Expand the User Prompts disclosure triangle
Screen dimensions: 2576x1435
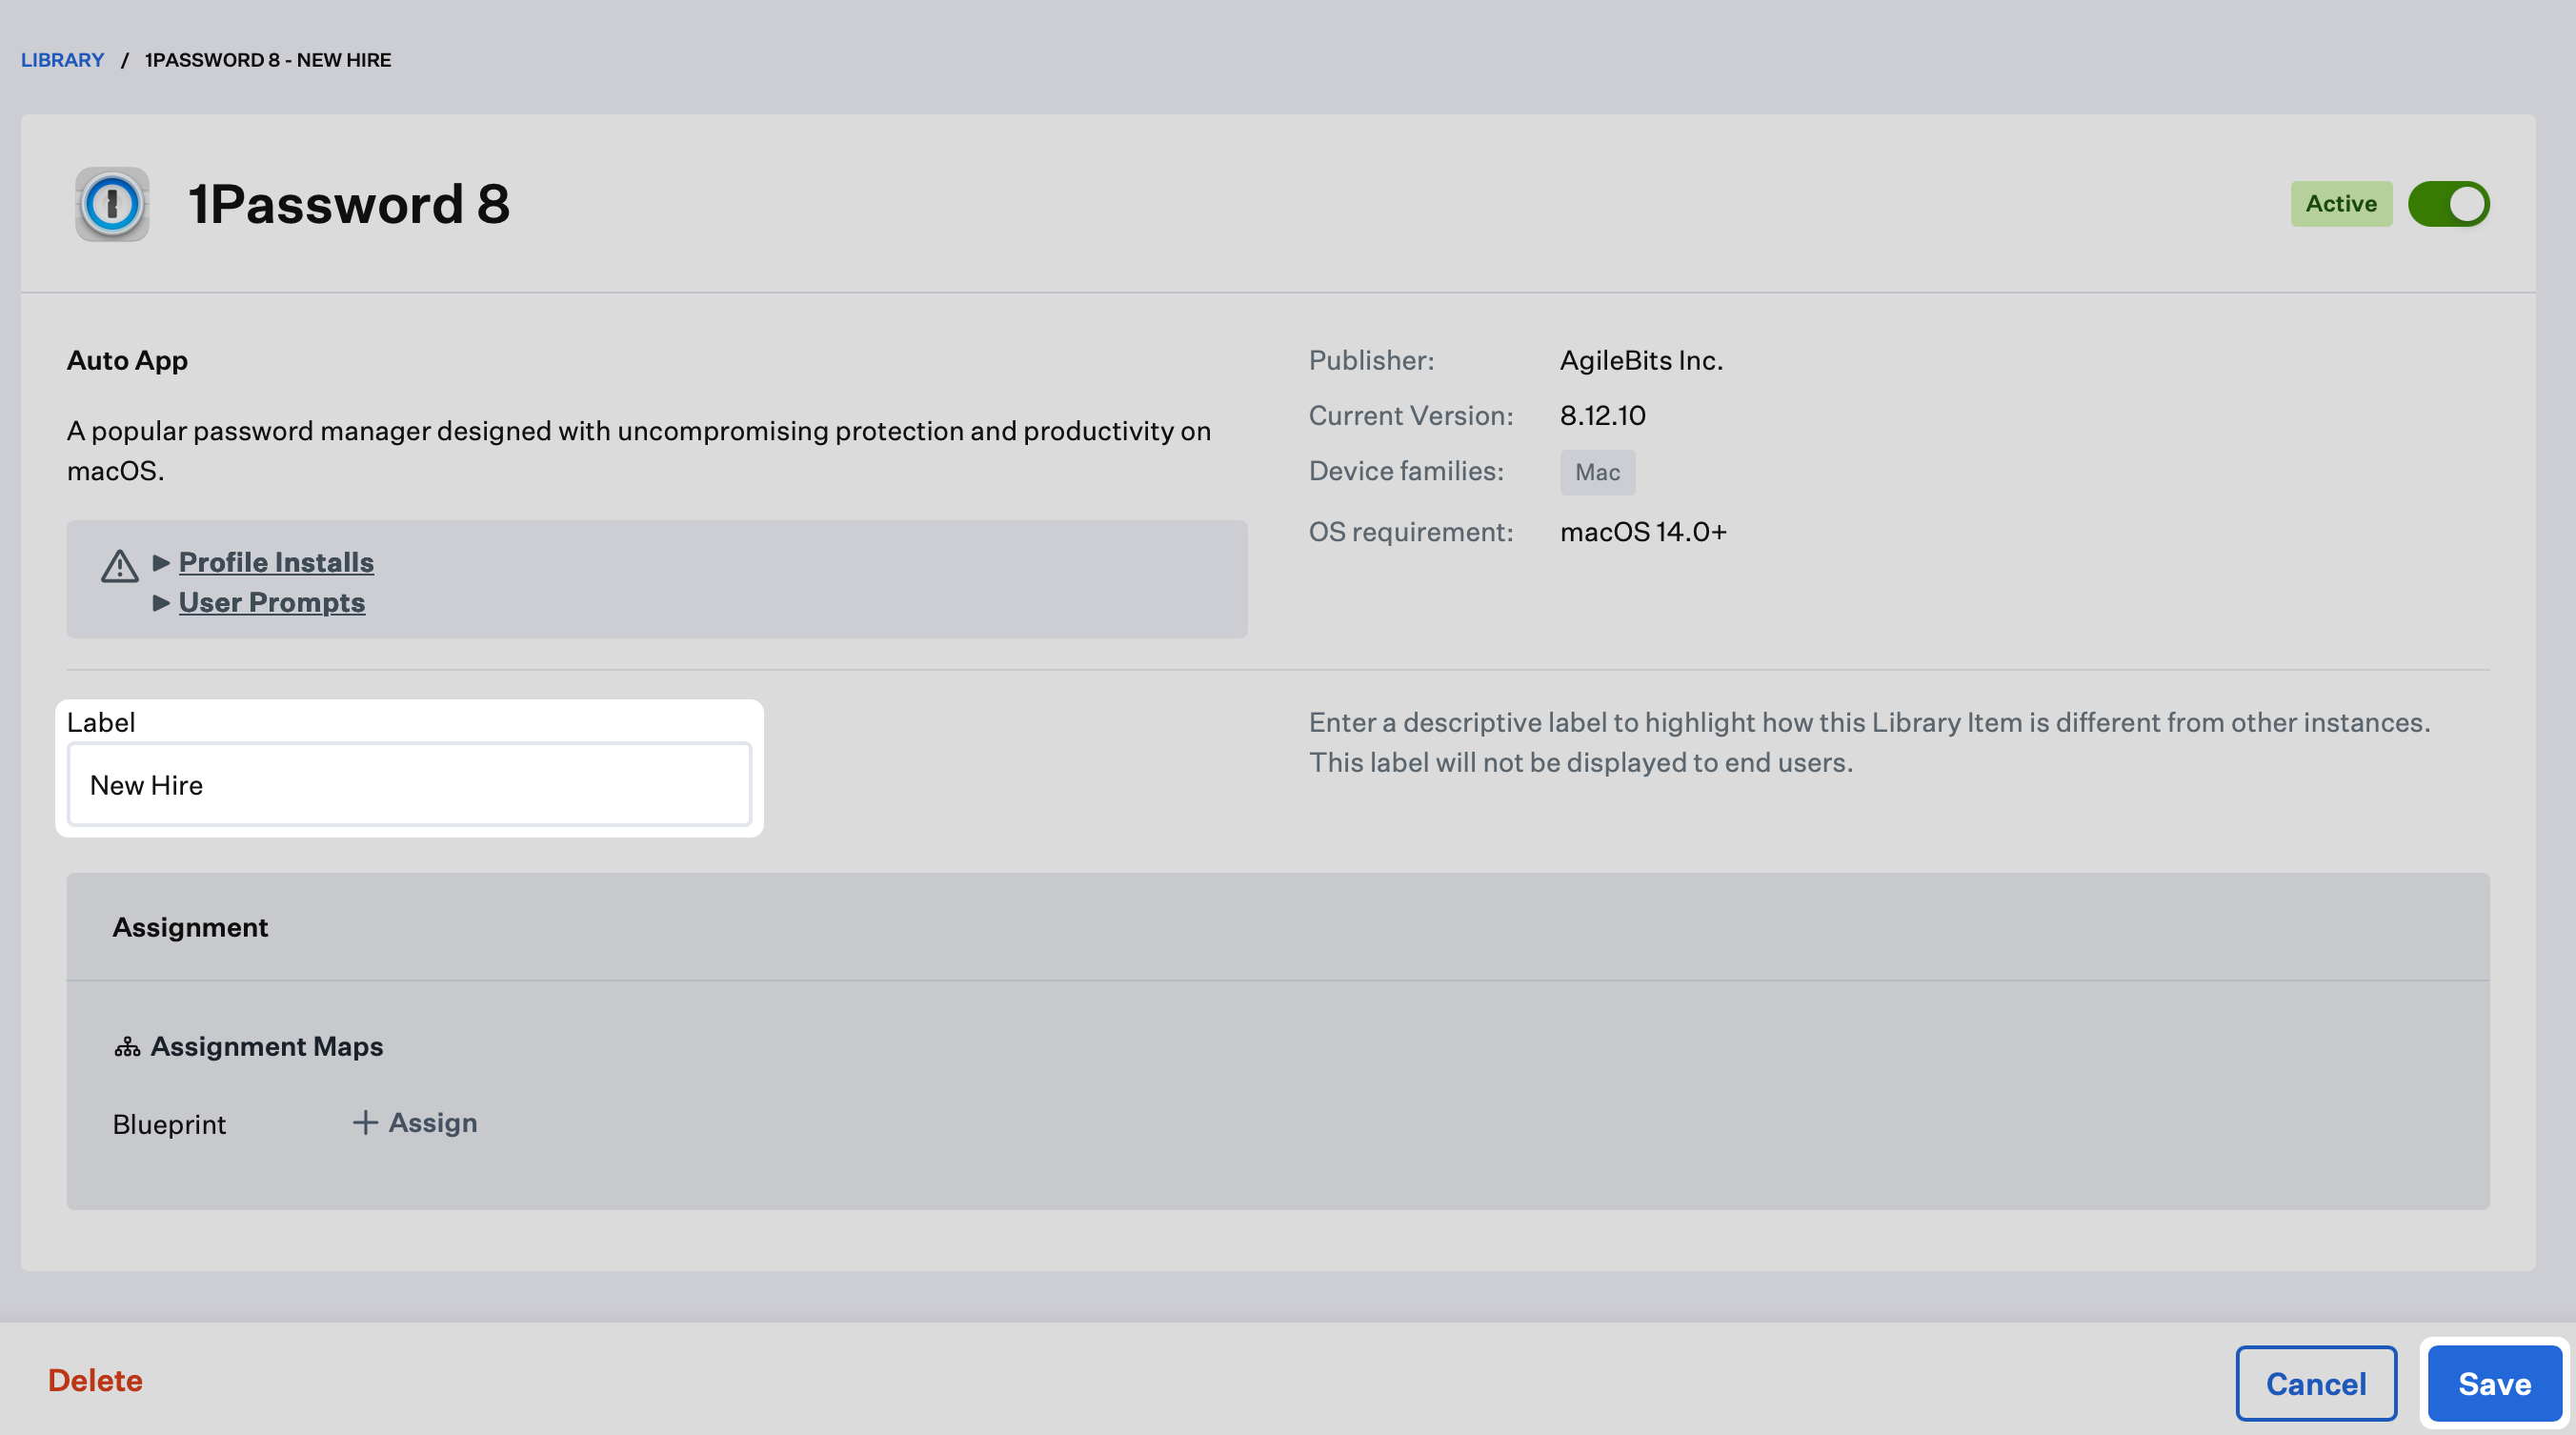[x=161, y=603]
